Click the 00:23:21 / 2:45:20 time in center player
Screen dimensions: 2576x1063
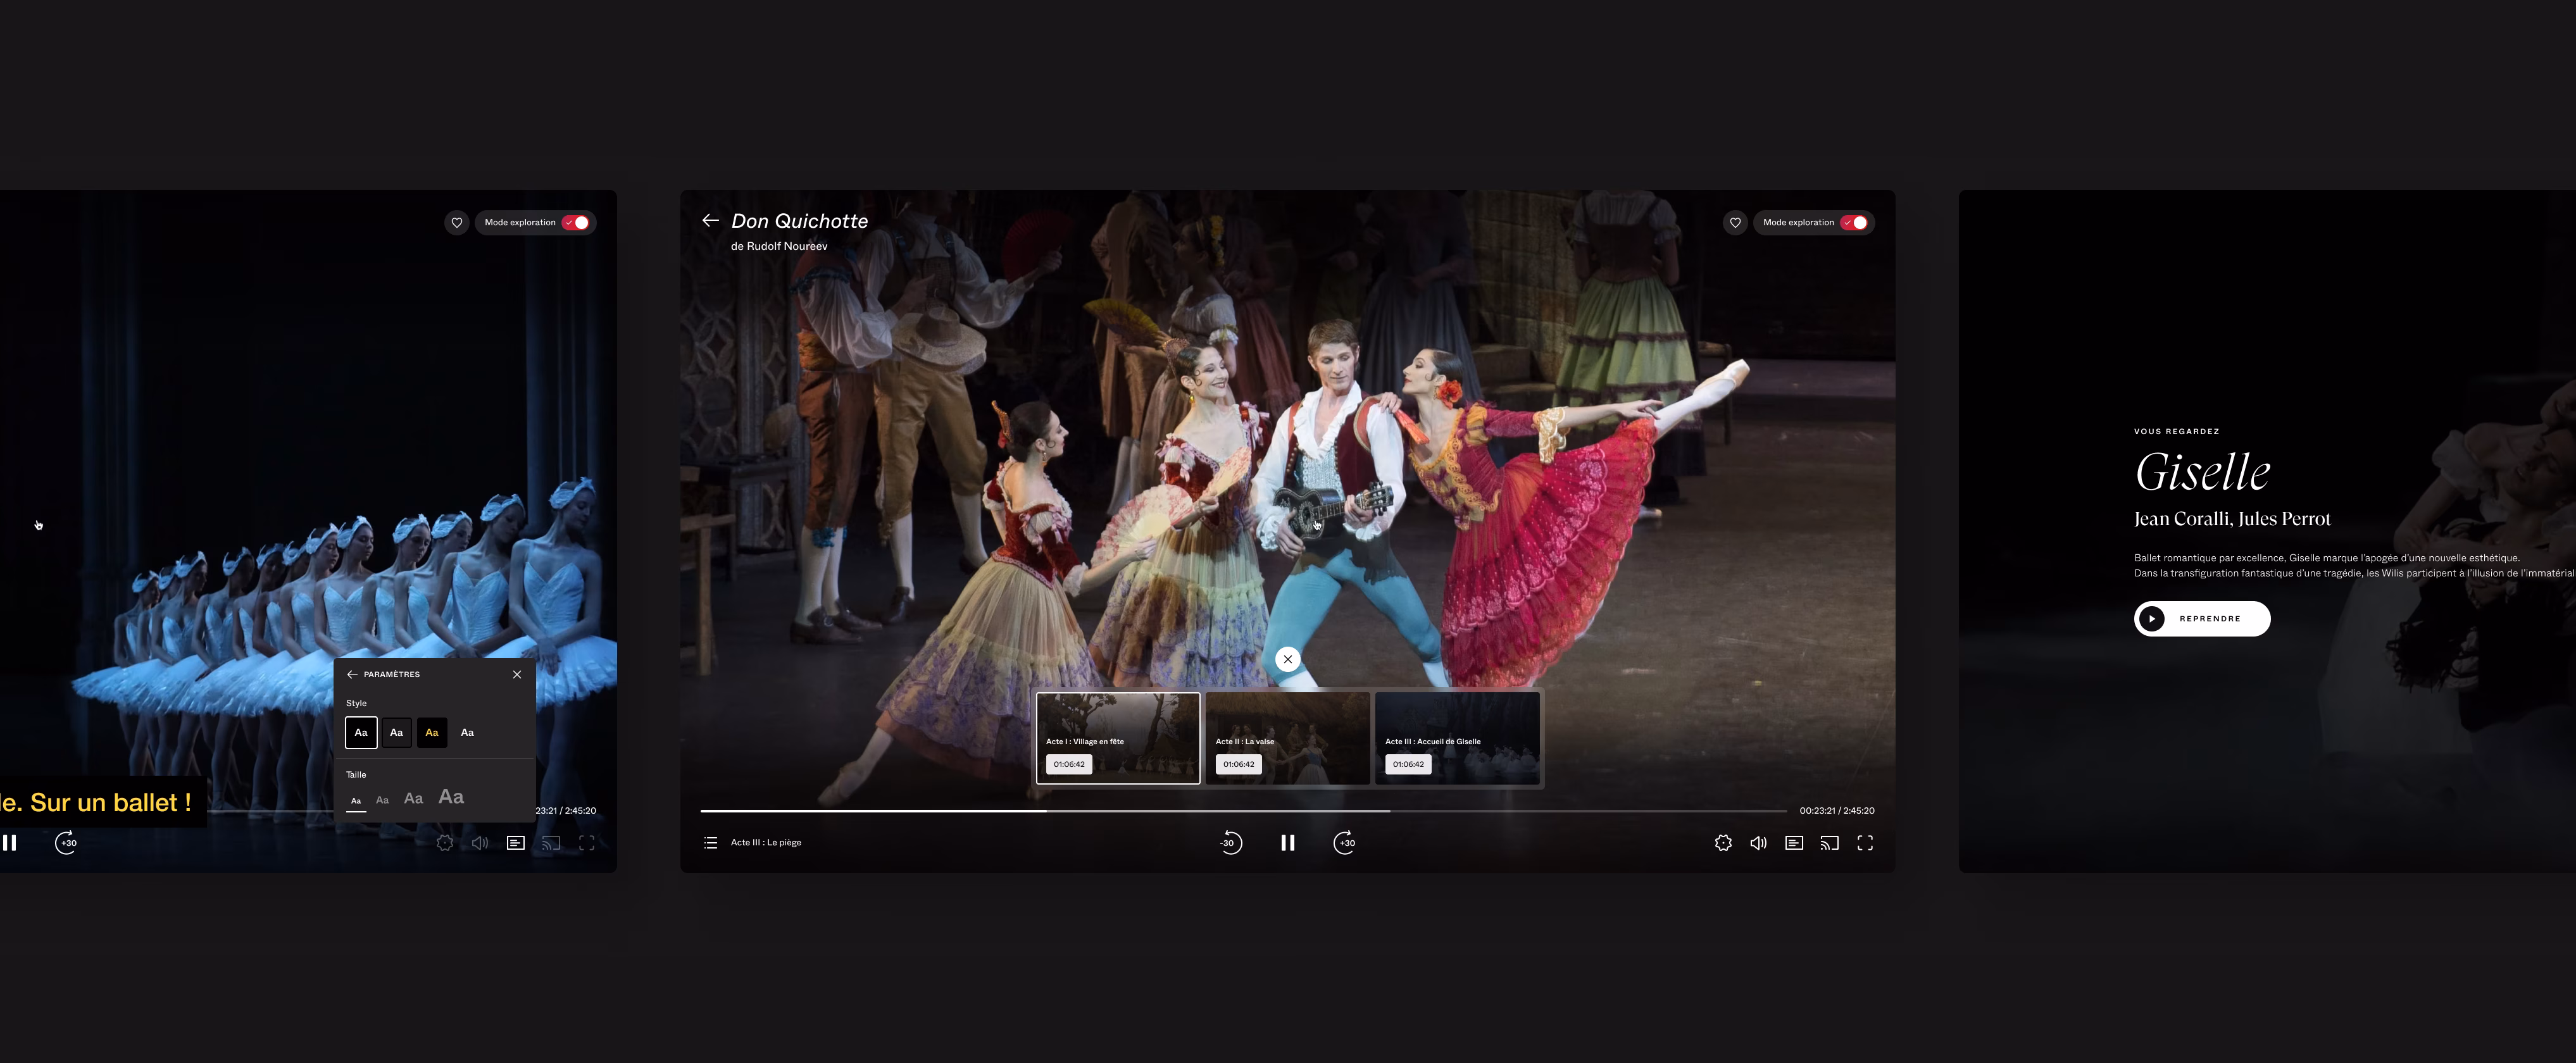coord(1837,811)
